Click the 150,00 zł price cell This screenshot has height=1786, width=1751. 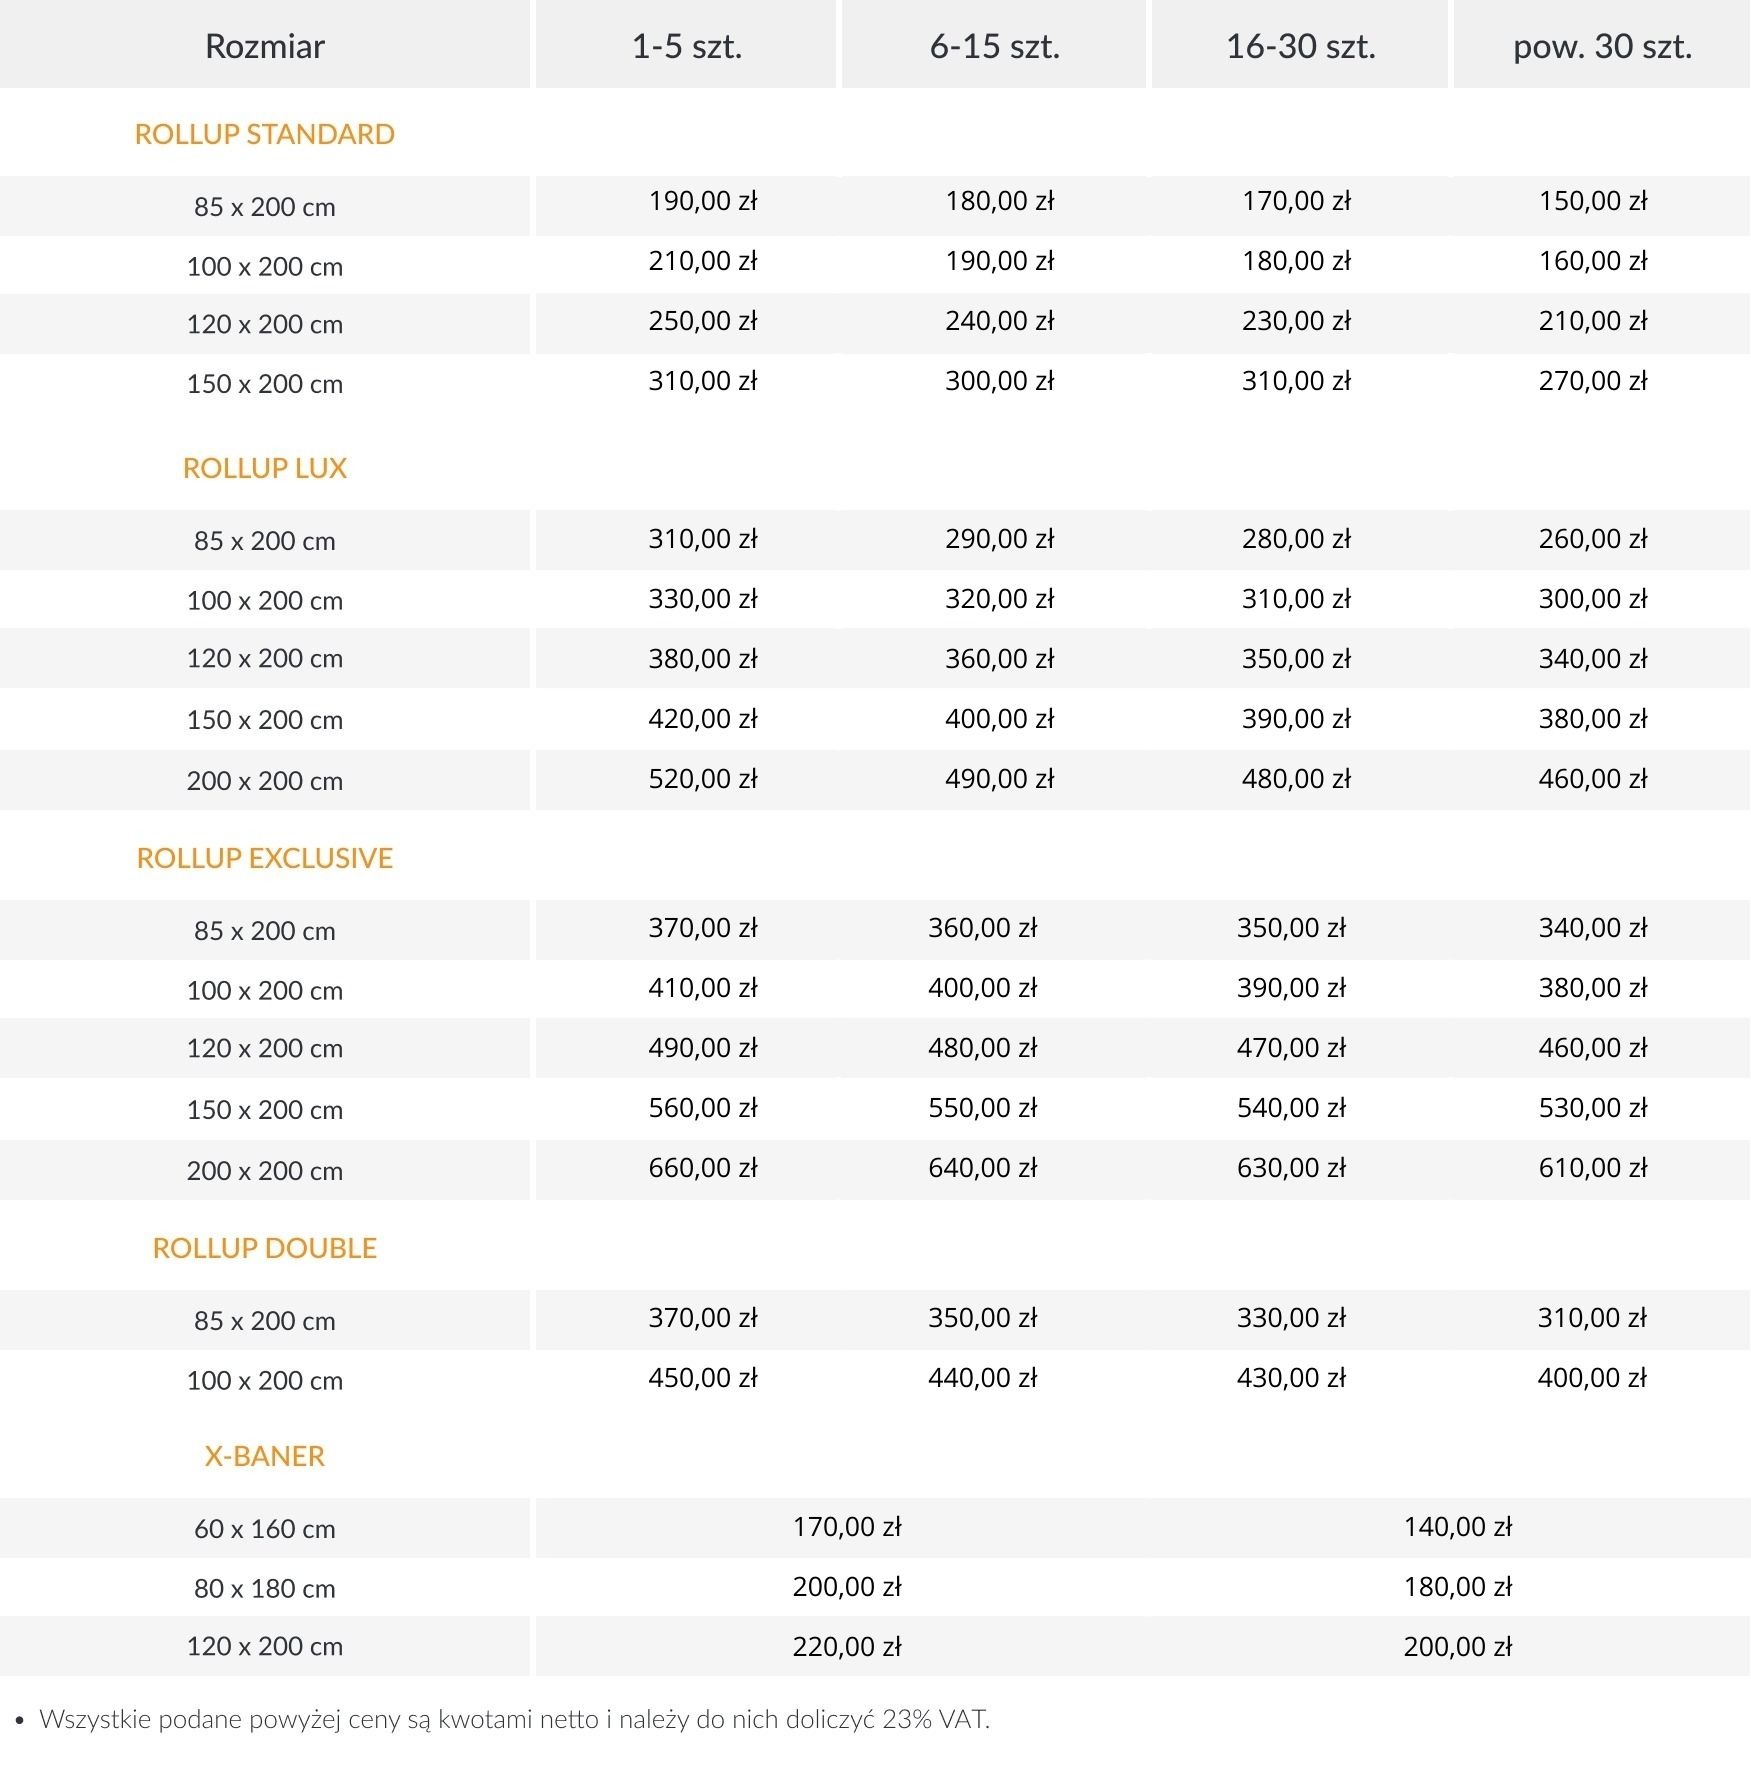(1592, 201)
